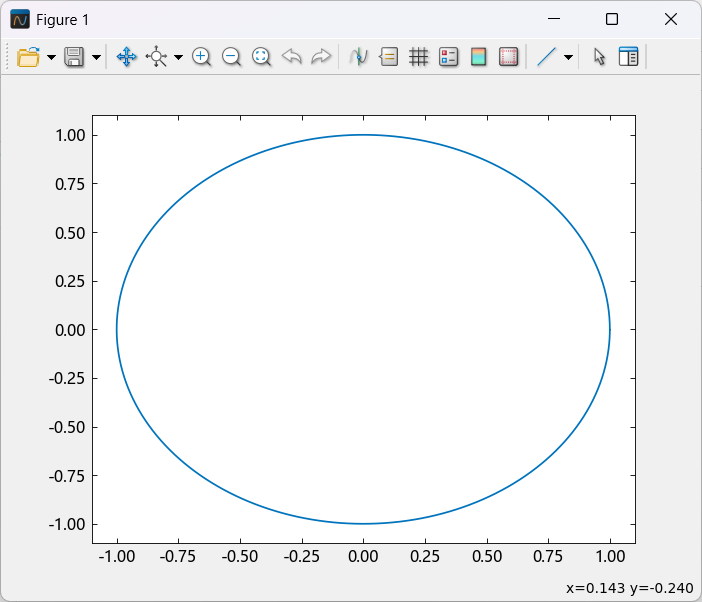This screenshot has width=702, height=602.
Task: Click the Figure 1 window title
Action: pyautogui.click(x=62, y=20)
